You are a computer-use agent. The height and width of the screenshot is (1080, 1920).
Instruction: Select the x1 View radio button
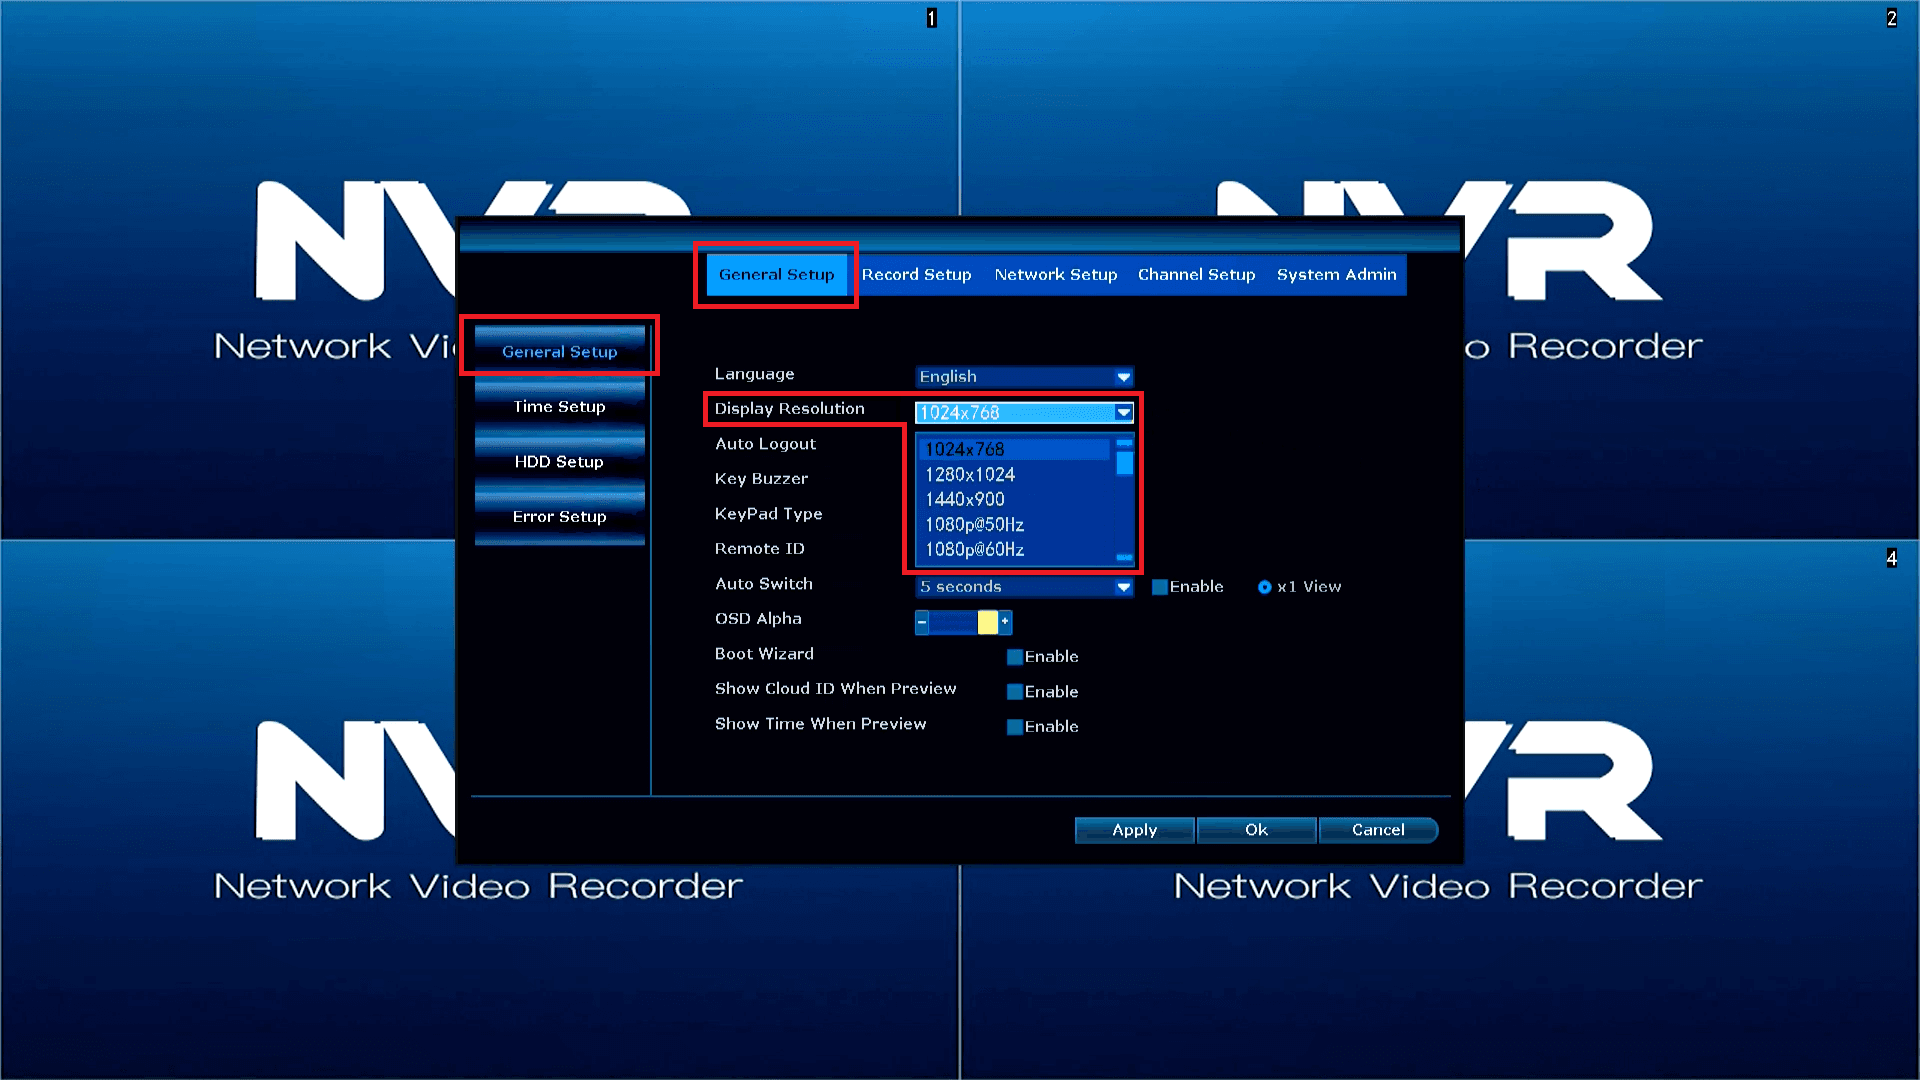[x=1265, y=587]
